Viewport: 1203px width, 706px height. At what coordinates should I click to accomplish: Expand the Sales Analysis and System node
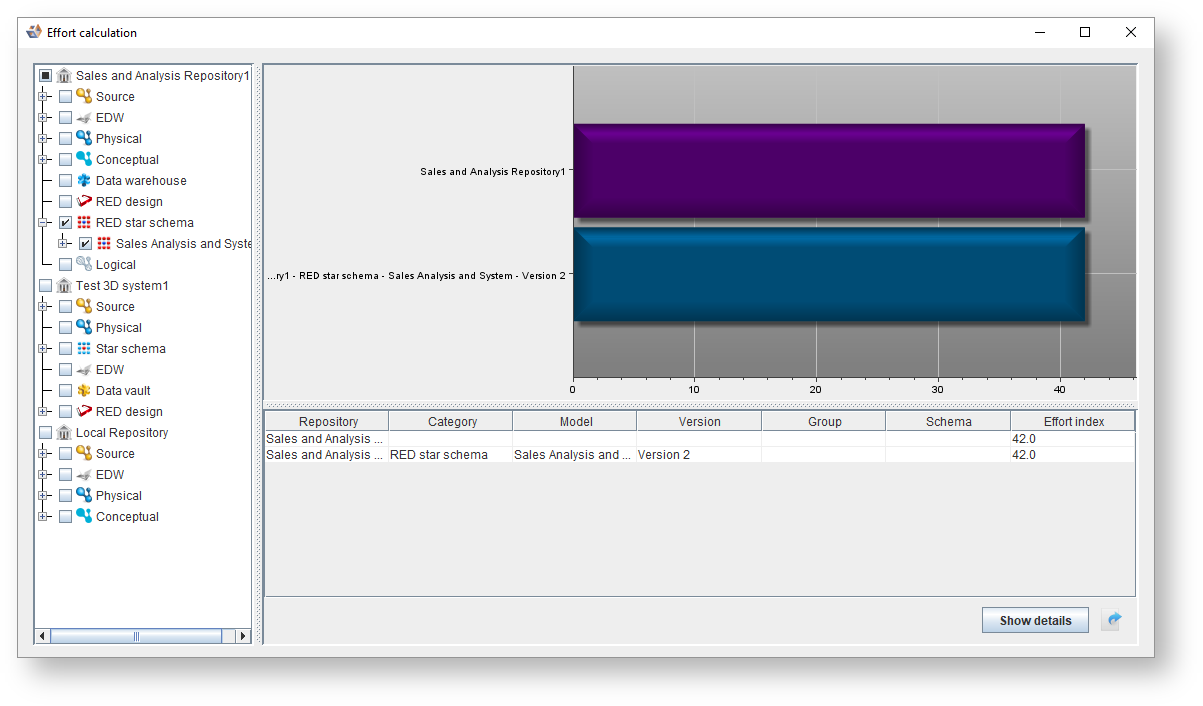click(x=63, y=244)
